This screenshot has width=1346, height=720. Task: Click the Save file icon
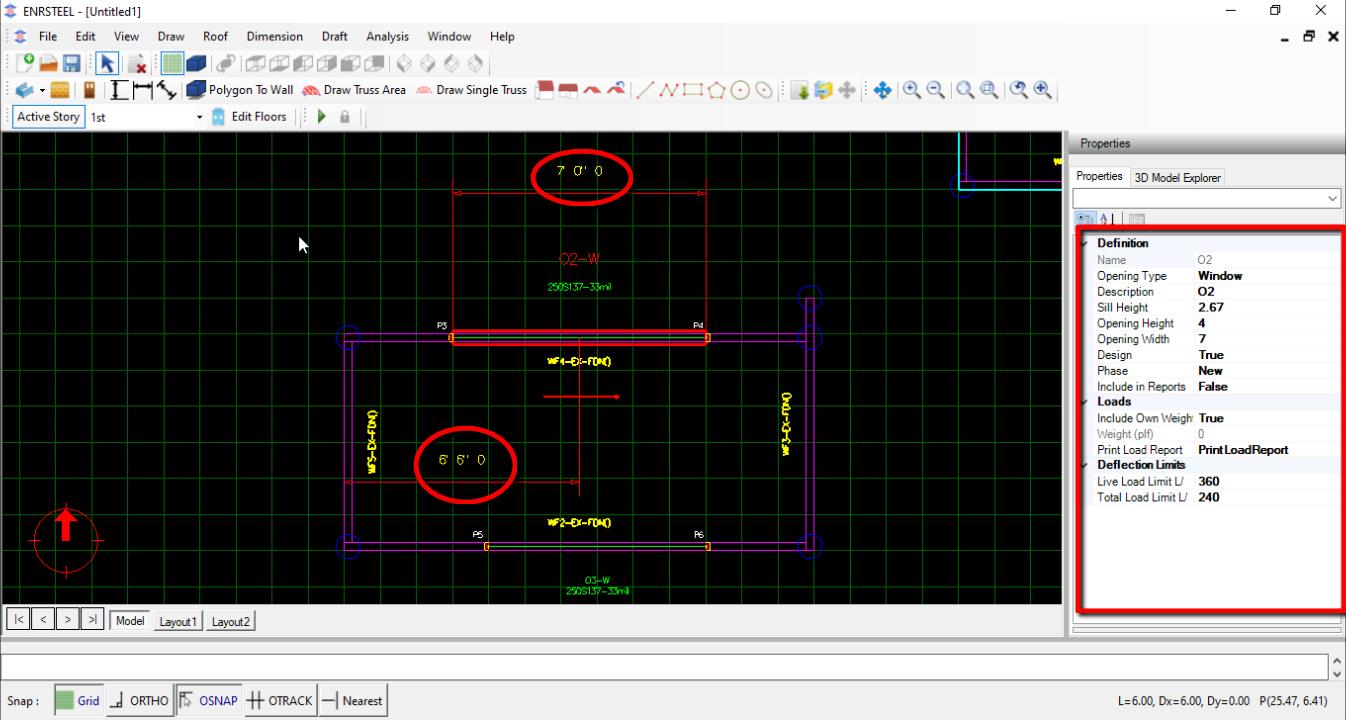click(72, 64)
